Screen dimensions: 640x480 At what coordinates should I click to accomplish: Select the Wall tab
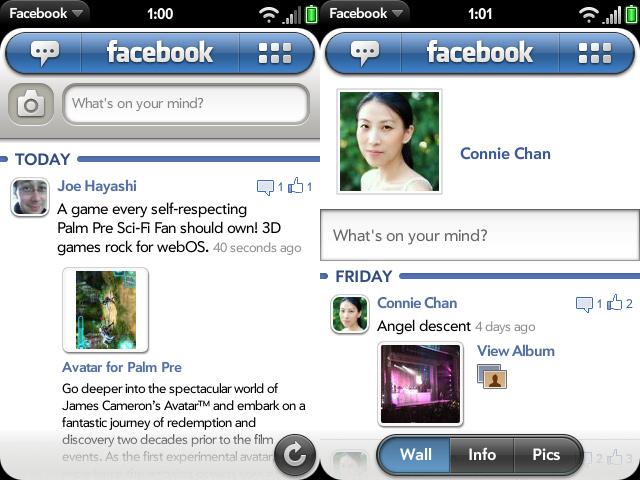click(416, 455)
